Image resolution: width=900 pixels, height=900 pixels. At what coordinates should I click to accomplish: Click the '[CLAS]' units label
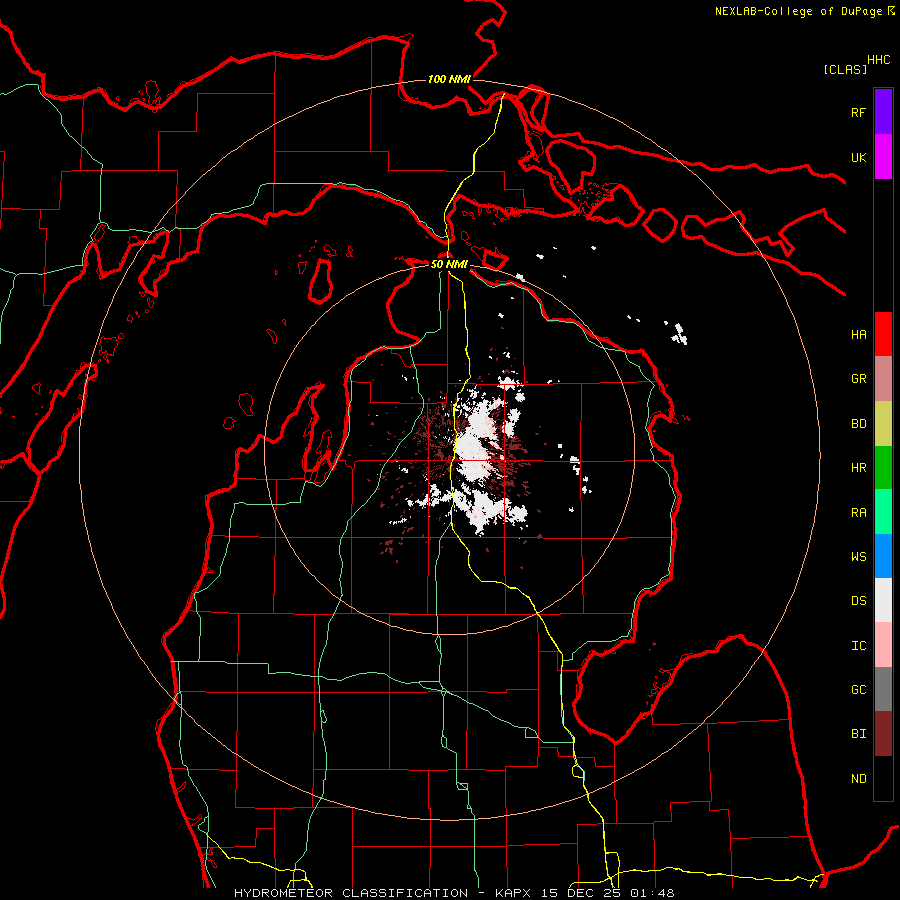(x=845, y=69)
